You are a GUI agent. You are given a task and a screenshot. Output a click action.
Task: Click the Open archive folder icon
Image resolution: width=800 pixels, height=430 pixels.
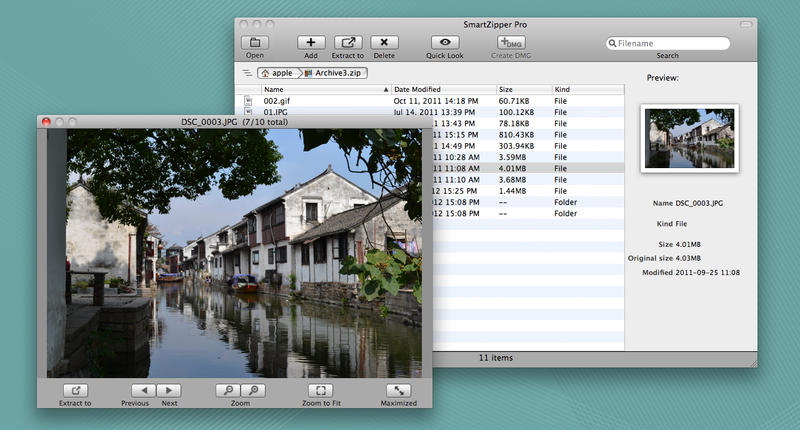point(255,43)
